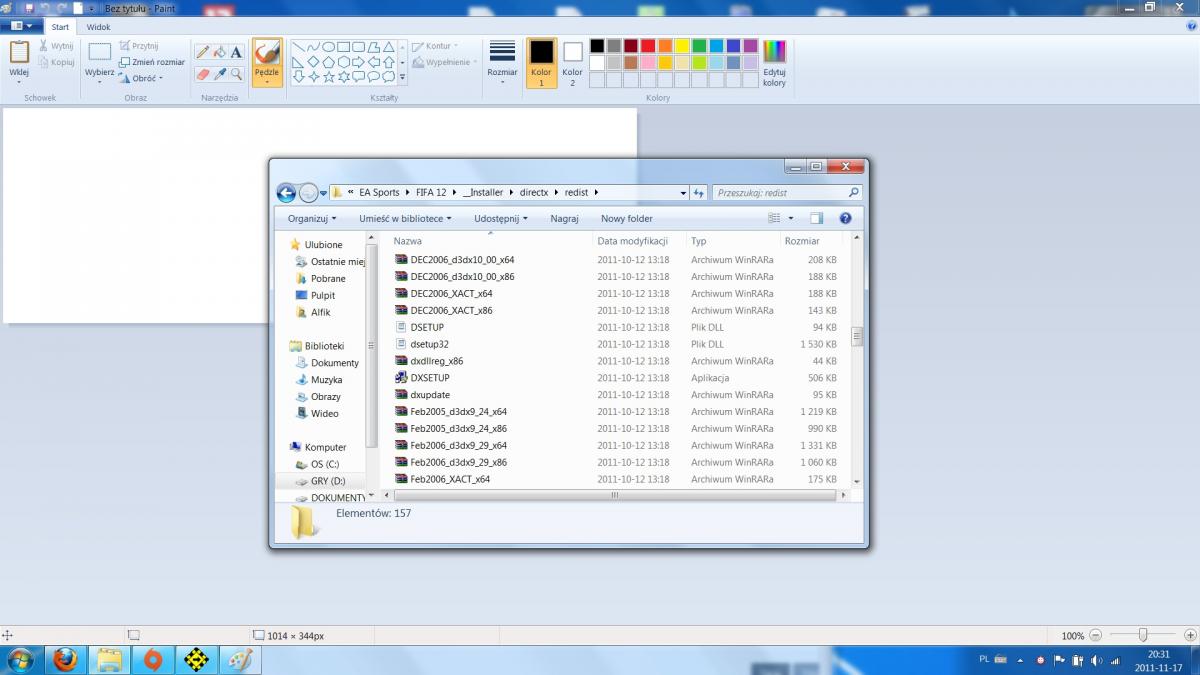
Task: Pick the red color swatch in Paint palette
Action: (x=647, y=46)
